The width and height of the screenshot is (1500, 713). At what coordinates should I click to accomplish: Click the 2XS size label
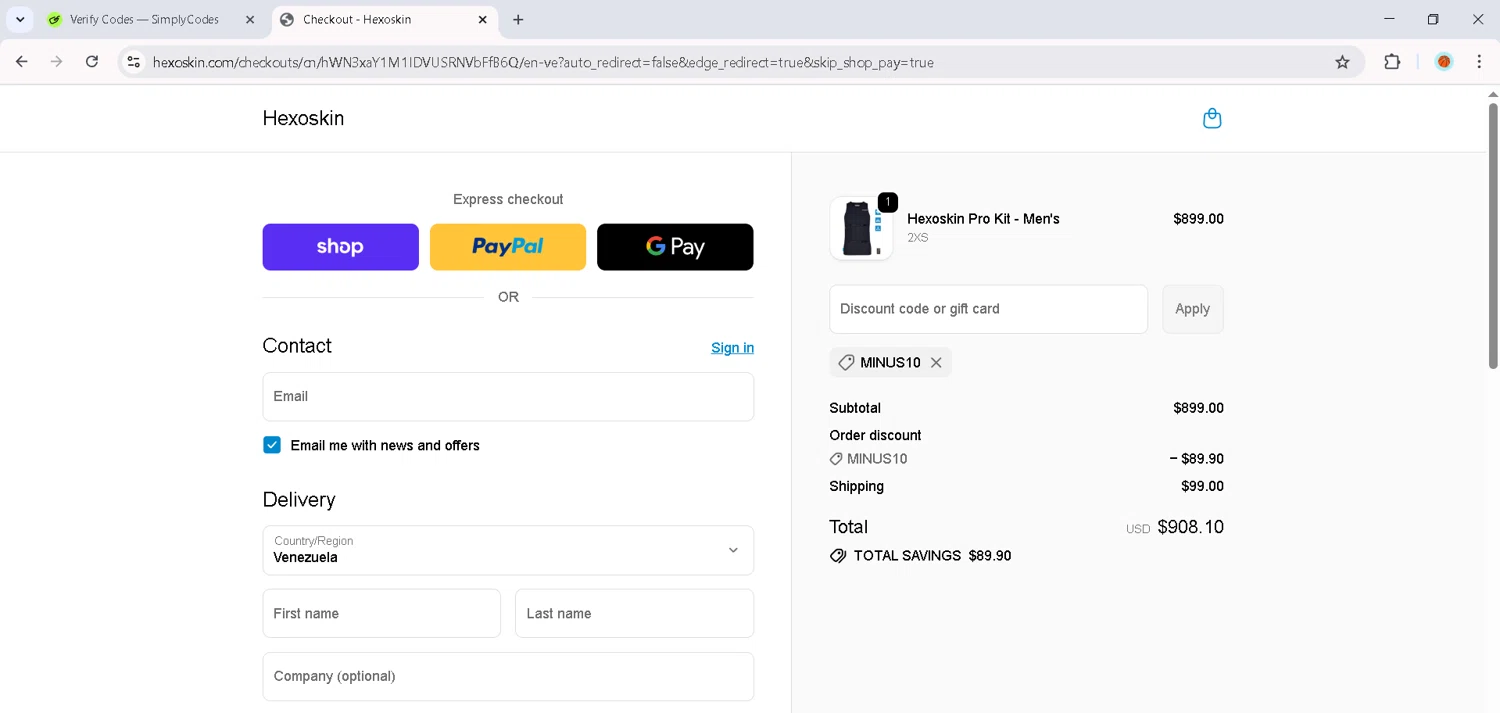917,238
